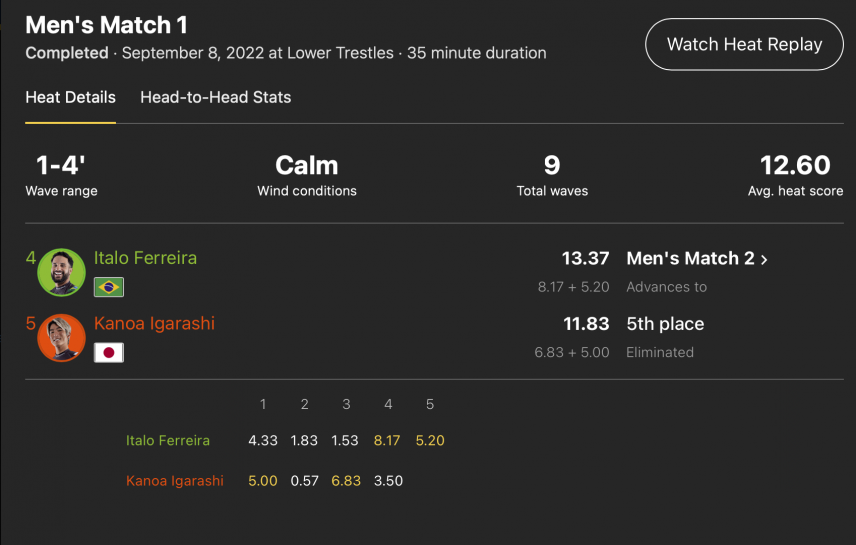Click Kanoa Igarashi's 5.00 wave score

click(x=263, y=481)
